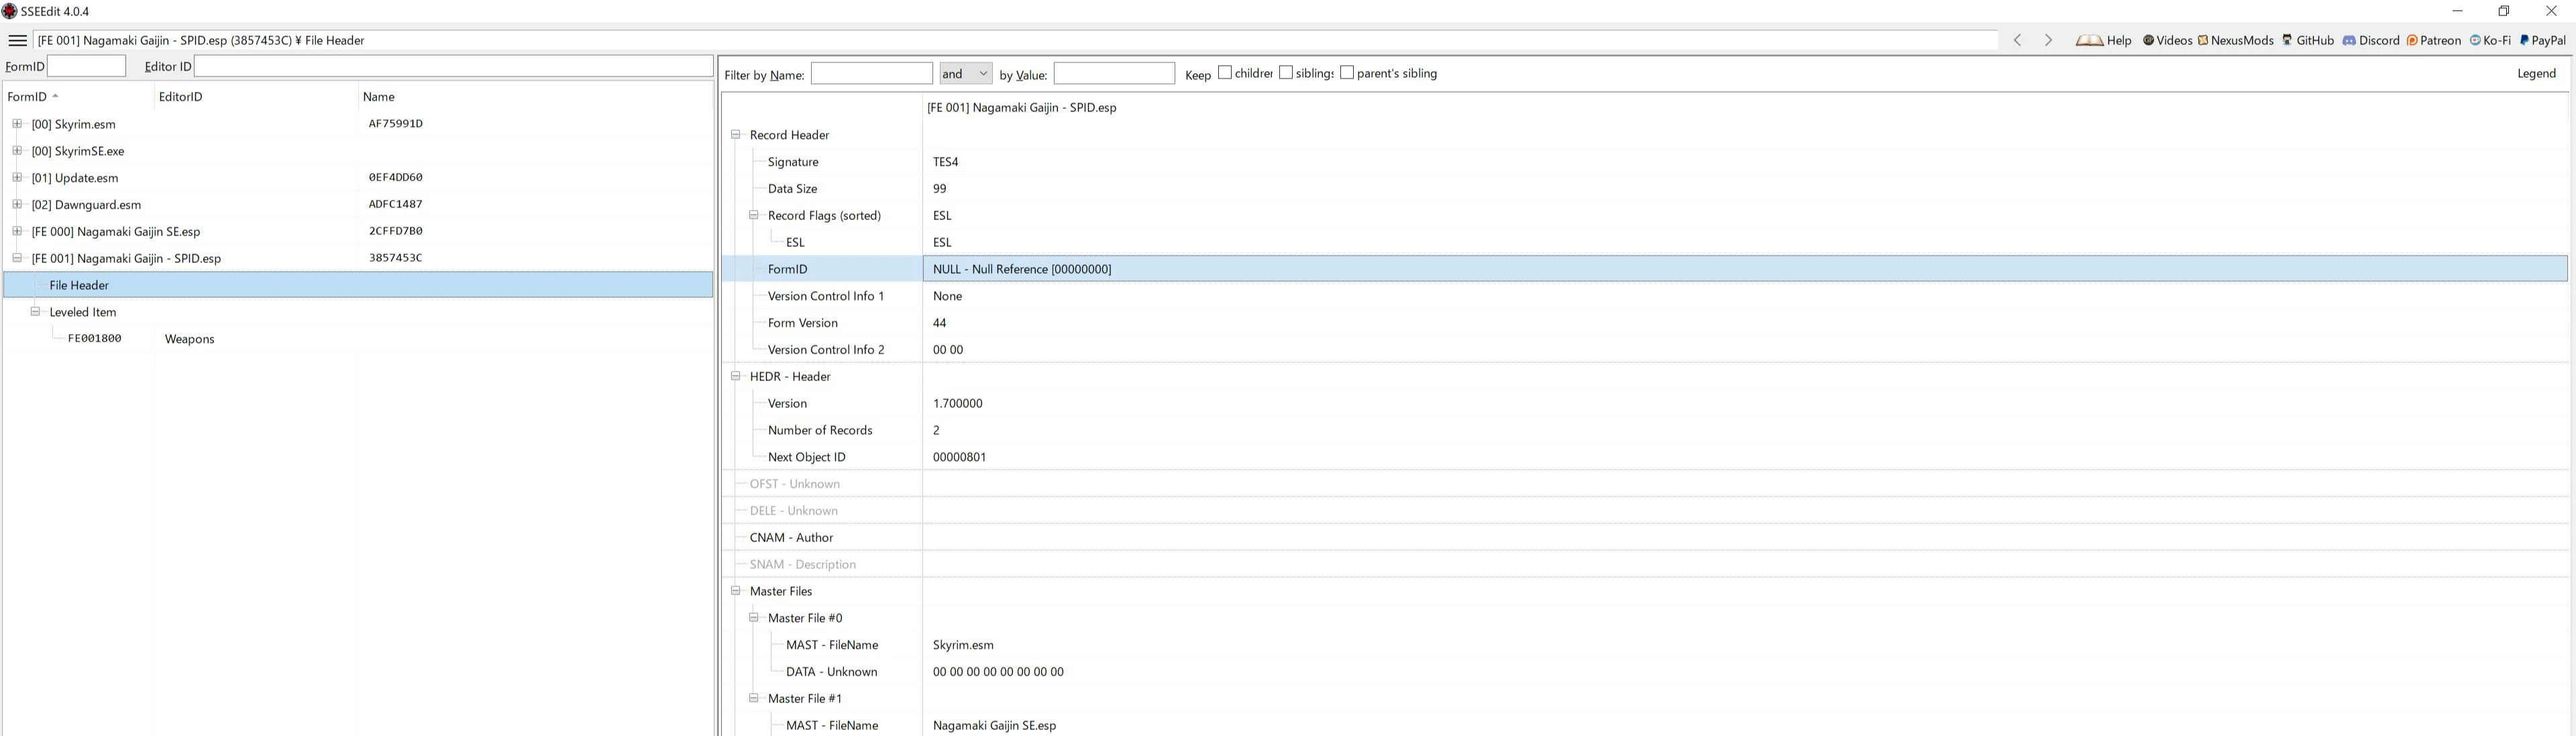Toggle Keep parent's siblings checkbox

tap(1346, 73)
